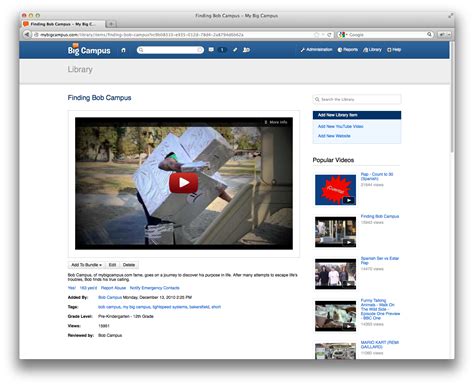The image size is (474, 386).
Task: Go to the Big Campus home icon
Action: pos(123,50)
